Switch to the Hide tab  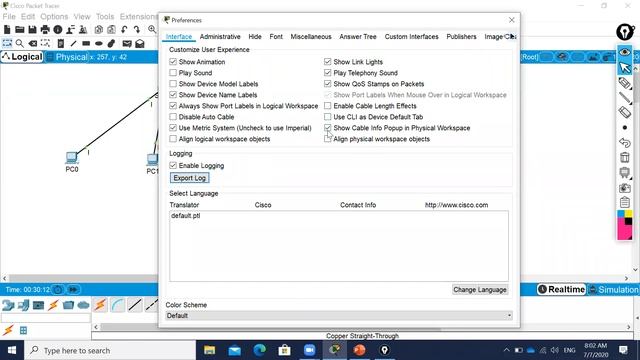[255, 36]
